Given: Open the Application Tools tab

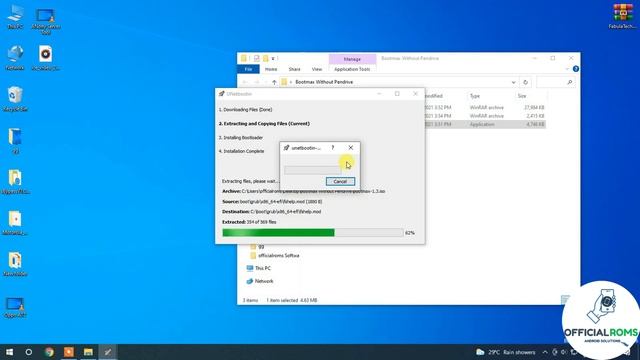Looking at the screenshot, I should click(x=352, y=69).
